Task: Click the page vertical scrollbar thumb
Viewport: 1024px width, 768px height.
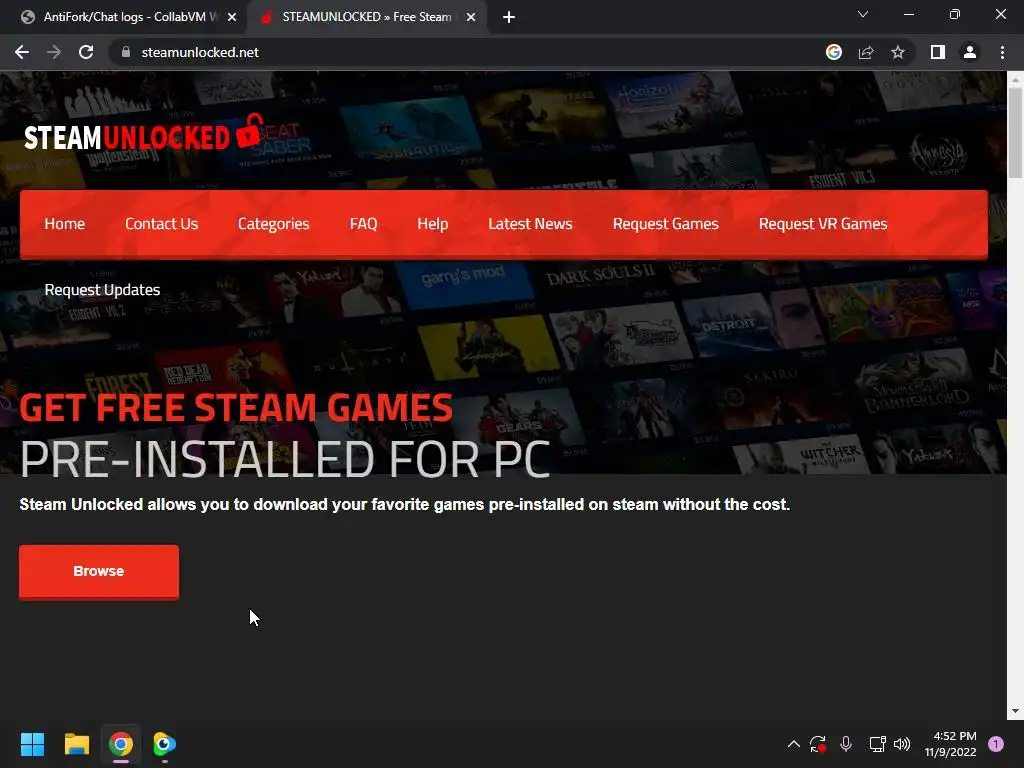Action: [1015, 133]
